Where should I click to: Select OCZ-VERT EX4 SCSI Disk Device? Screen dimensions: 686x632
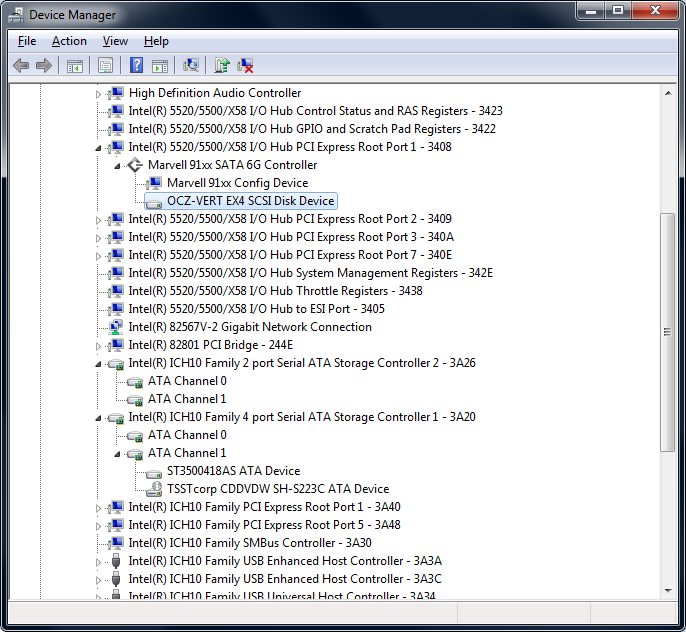(251, 201)
